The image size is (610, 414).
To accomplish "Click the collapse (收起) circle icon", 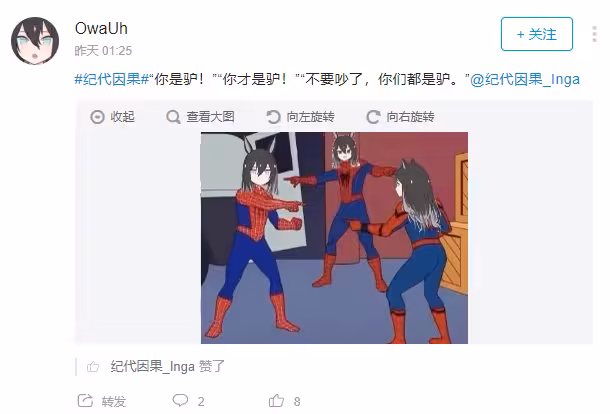I will click(97, 117).
